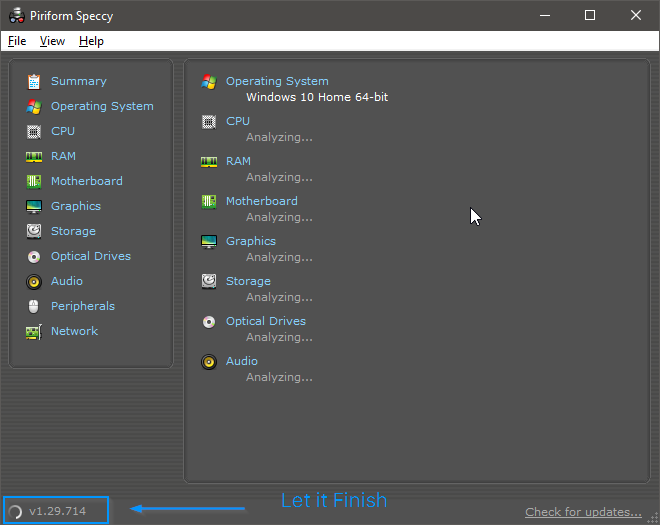Click the RAM stick icon in sidebar
The width and height of the screenshot is (660, 525).
(34, 157)
